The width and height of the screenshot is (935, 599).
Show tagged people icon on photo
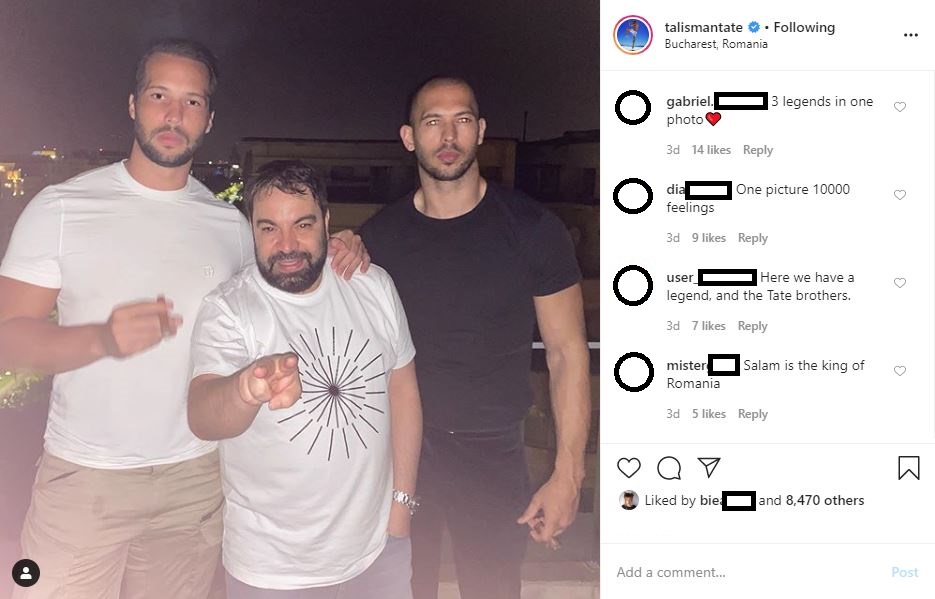[x=26, y=573]
